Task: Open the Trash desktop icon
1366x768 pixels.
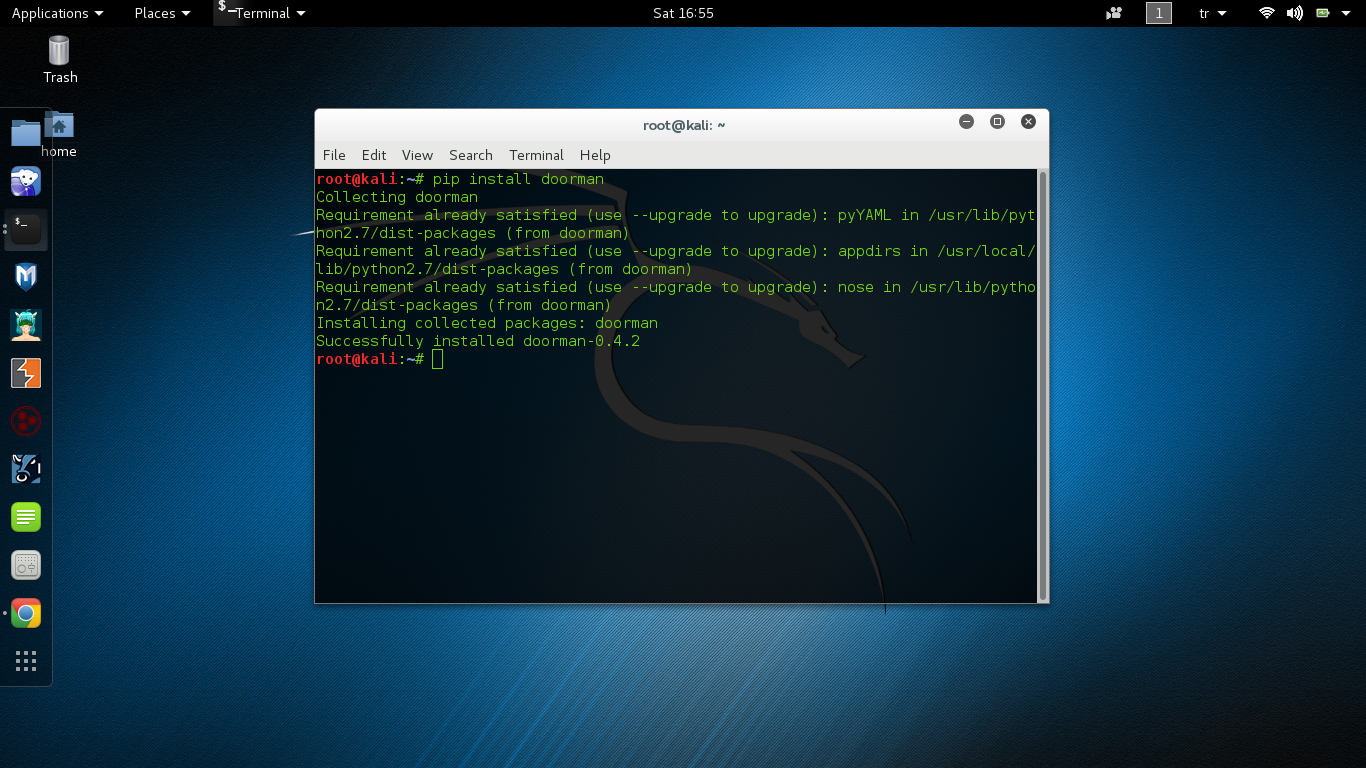Action: (60, 59)
